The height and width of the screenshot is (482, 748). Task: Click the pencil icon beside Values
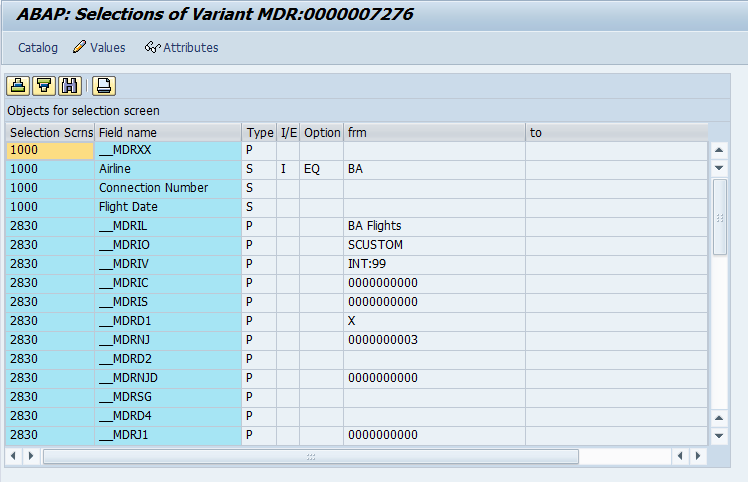pyautogui.click(x=79, y=47)
